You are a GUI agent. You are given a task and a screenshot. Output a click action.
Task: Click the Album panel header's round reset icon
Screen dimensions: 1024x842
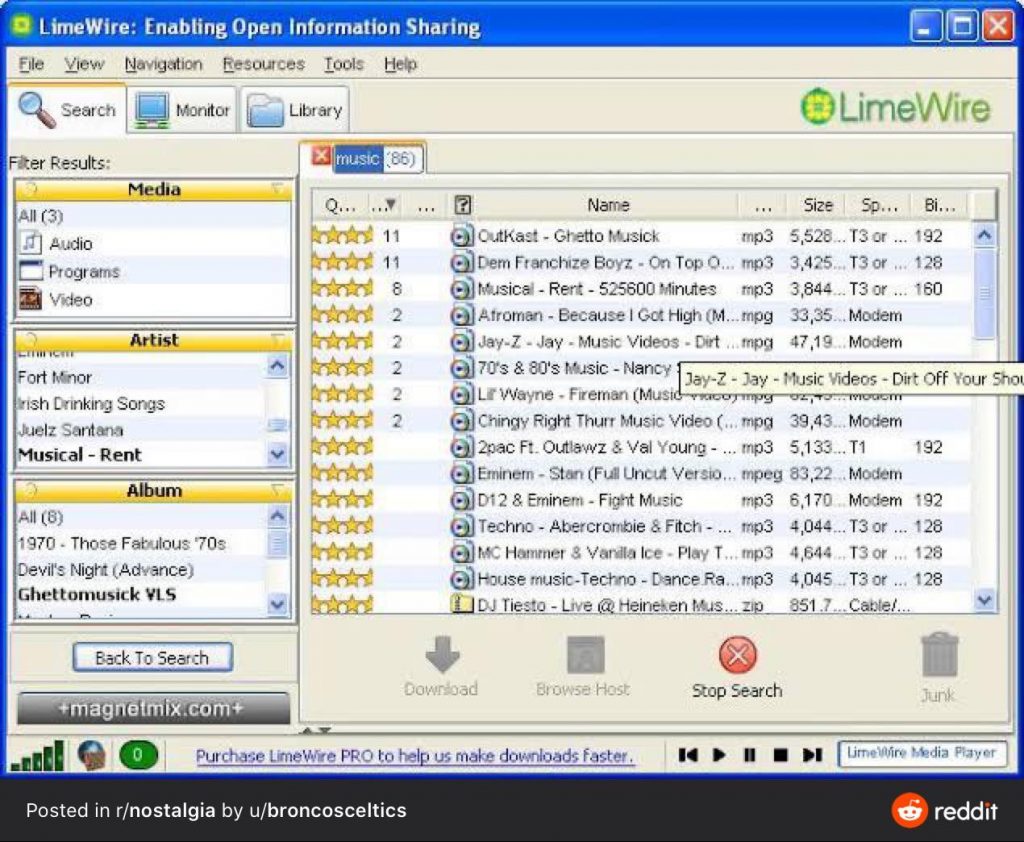(30, 490)
